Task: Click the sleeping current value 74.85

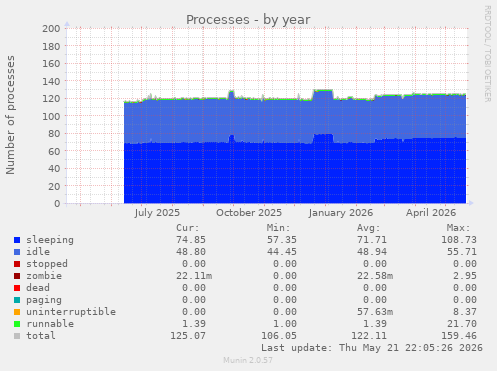Action: [191, 240]
